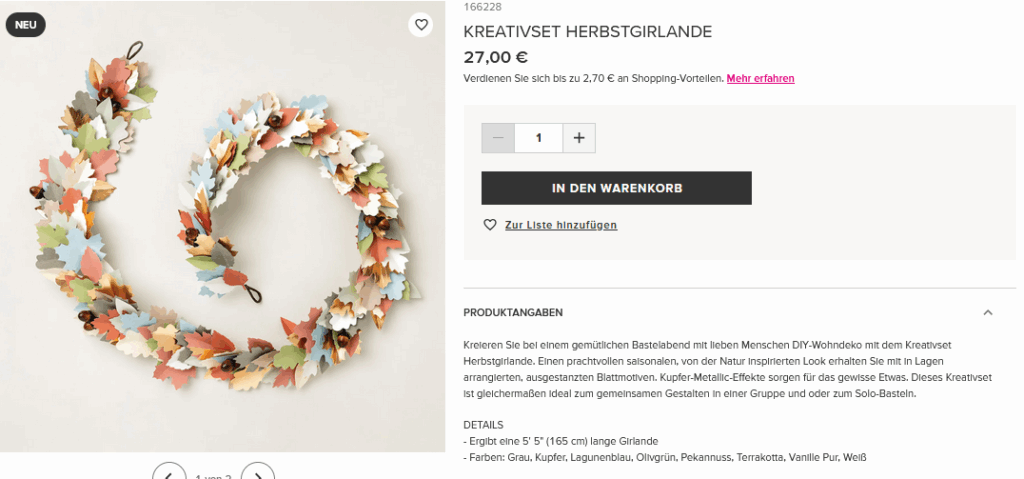
Task: Increase quantity with the plus button
Action: 579,138
